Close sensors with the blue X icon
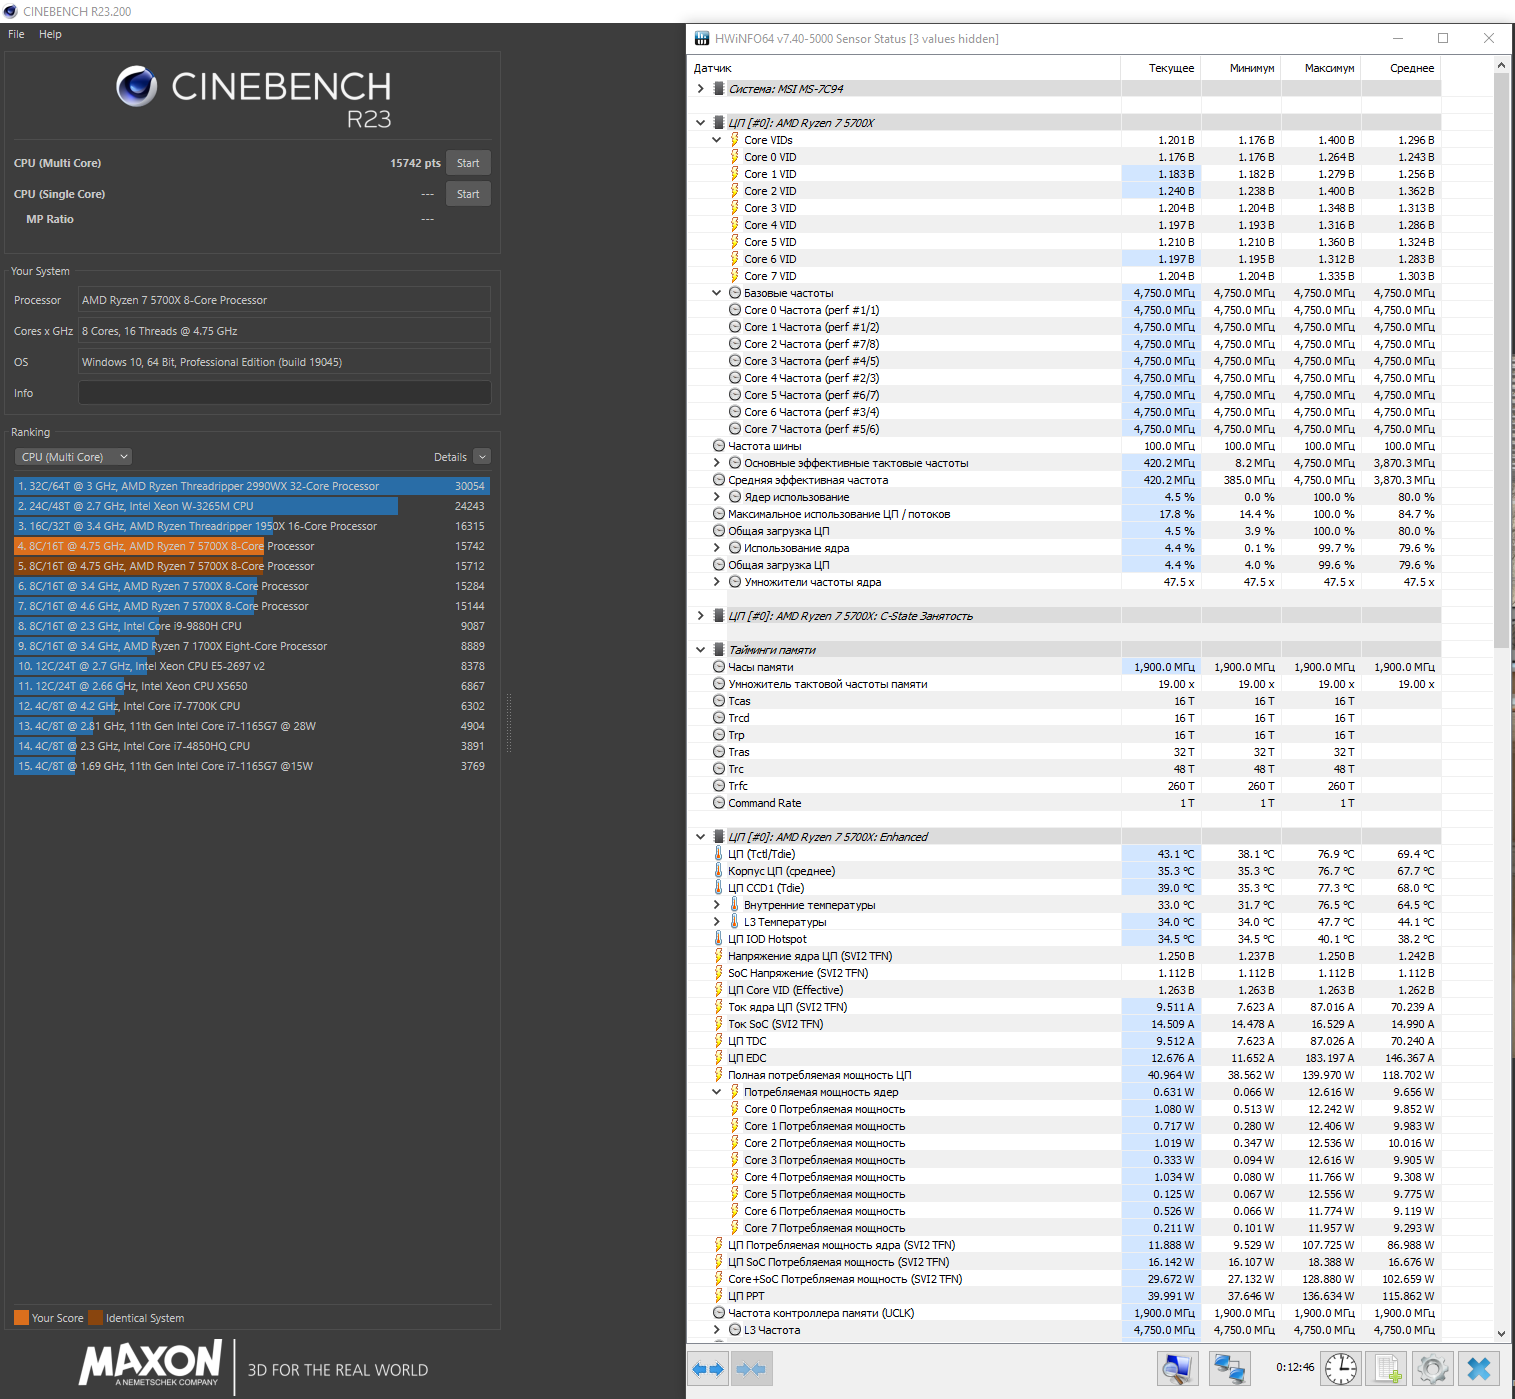Viewport: 1515px width, 1399px height. click(x=1479, y=1369)
